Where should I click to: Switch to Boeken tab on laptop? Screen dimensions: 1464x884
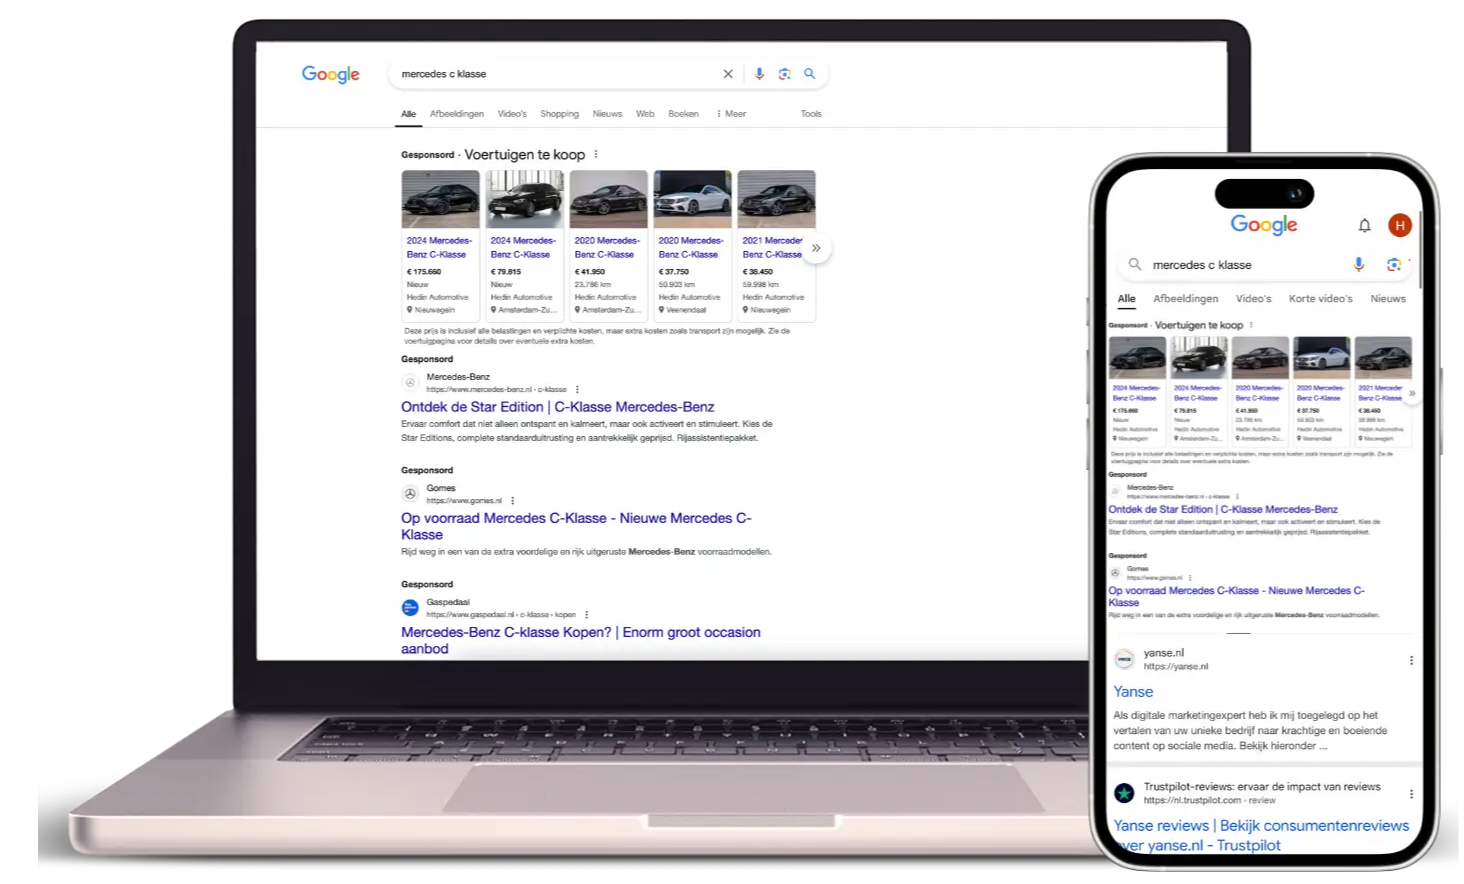[x=684, y=114]
